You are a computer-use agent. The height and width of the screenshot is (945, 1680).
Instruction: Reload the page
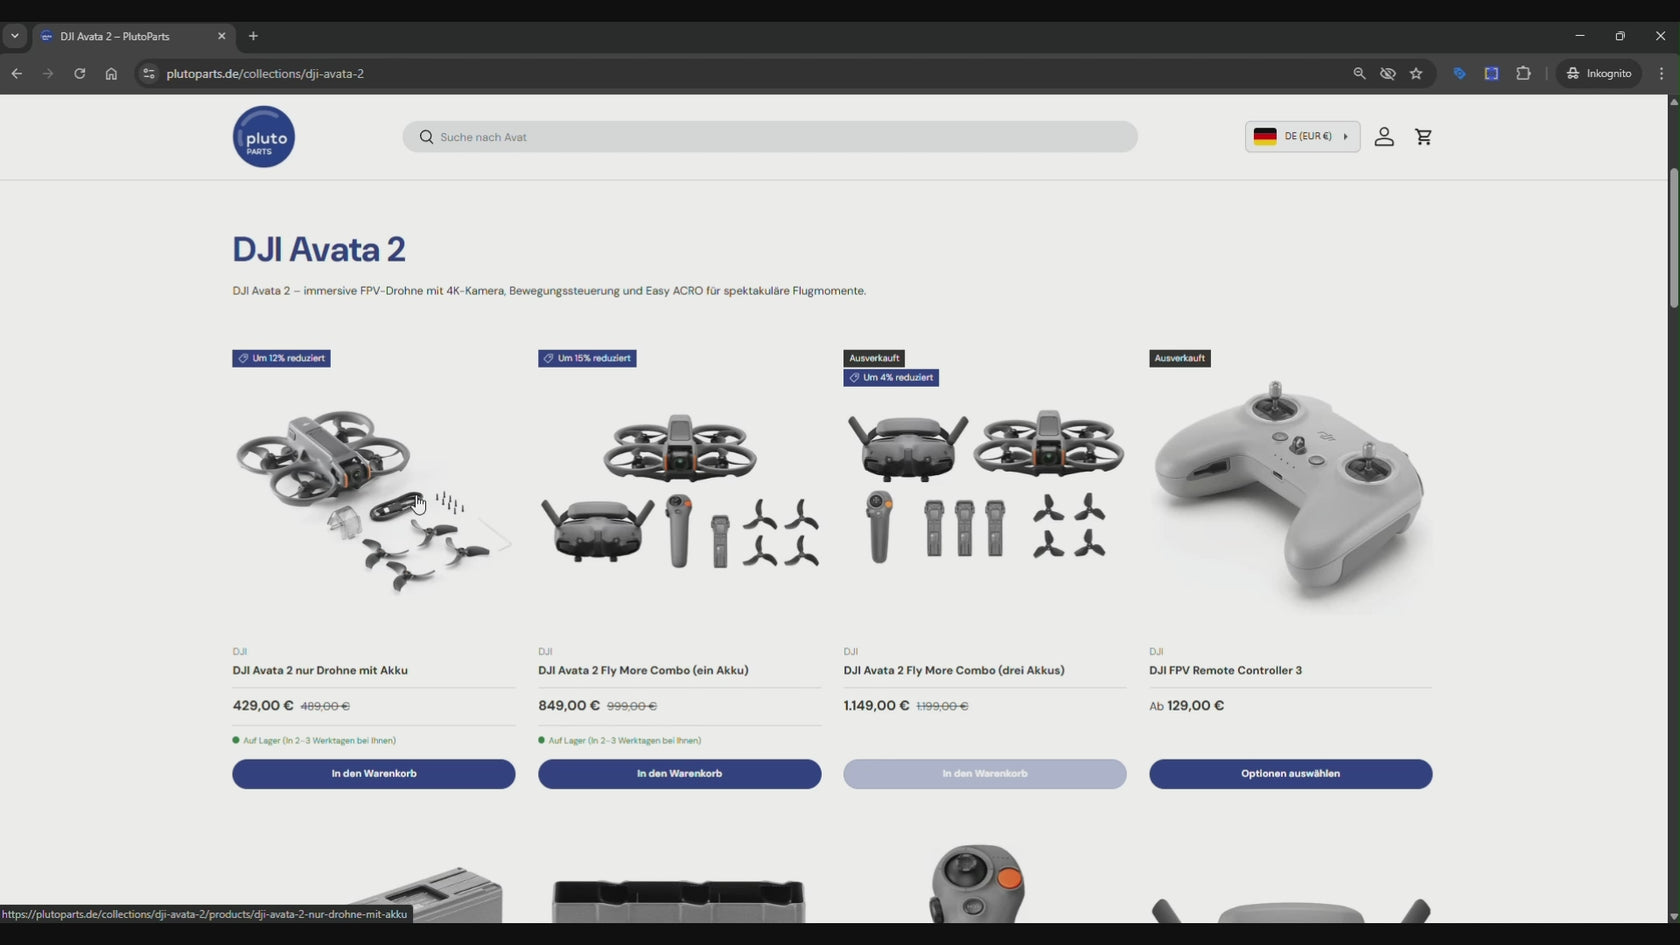tap(79, 74)
